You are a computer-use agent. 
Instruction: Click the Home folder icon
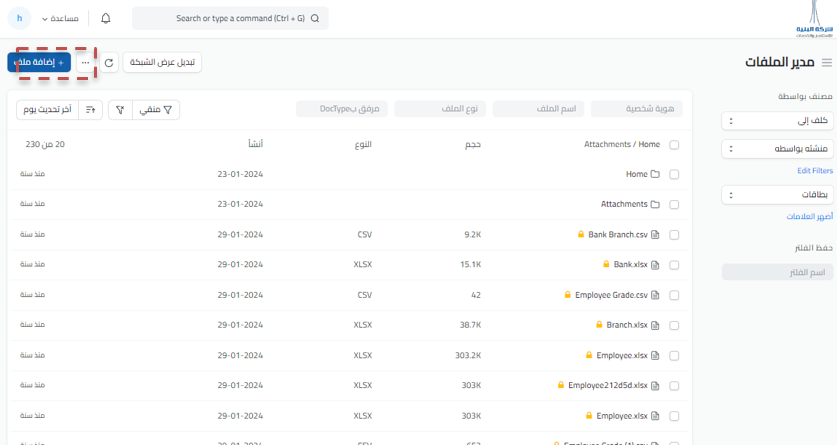coord(655,174)
